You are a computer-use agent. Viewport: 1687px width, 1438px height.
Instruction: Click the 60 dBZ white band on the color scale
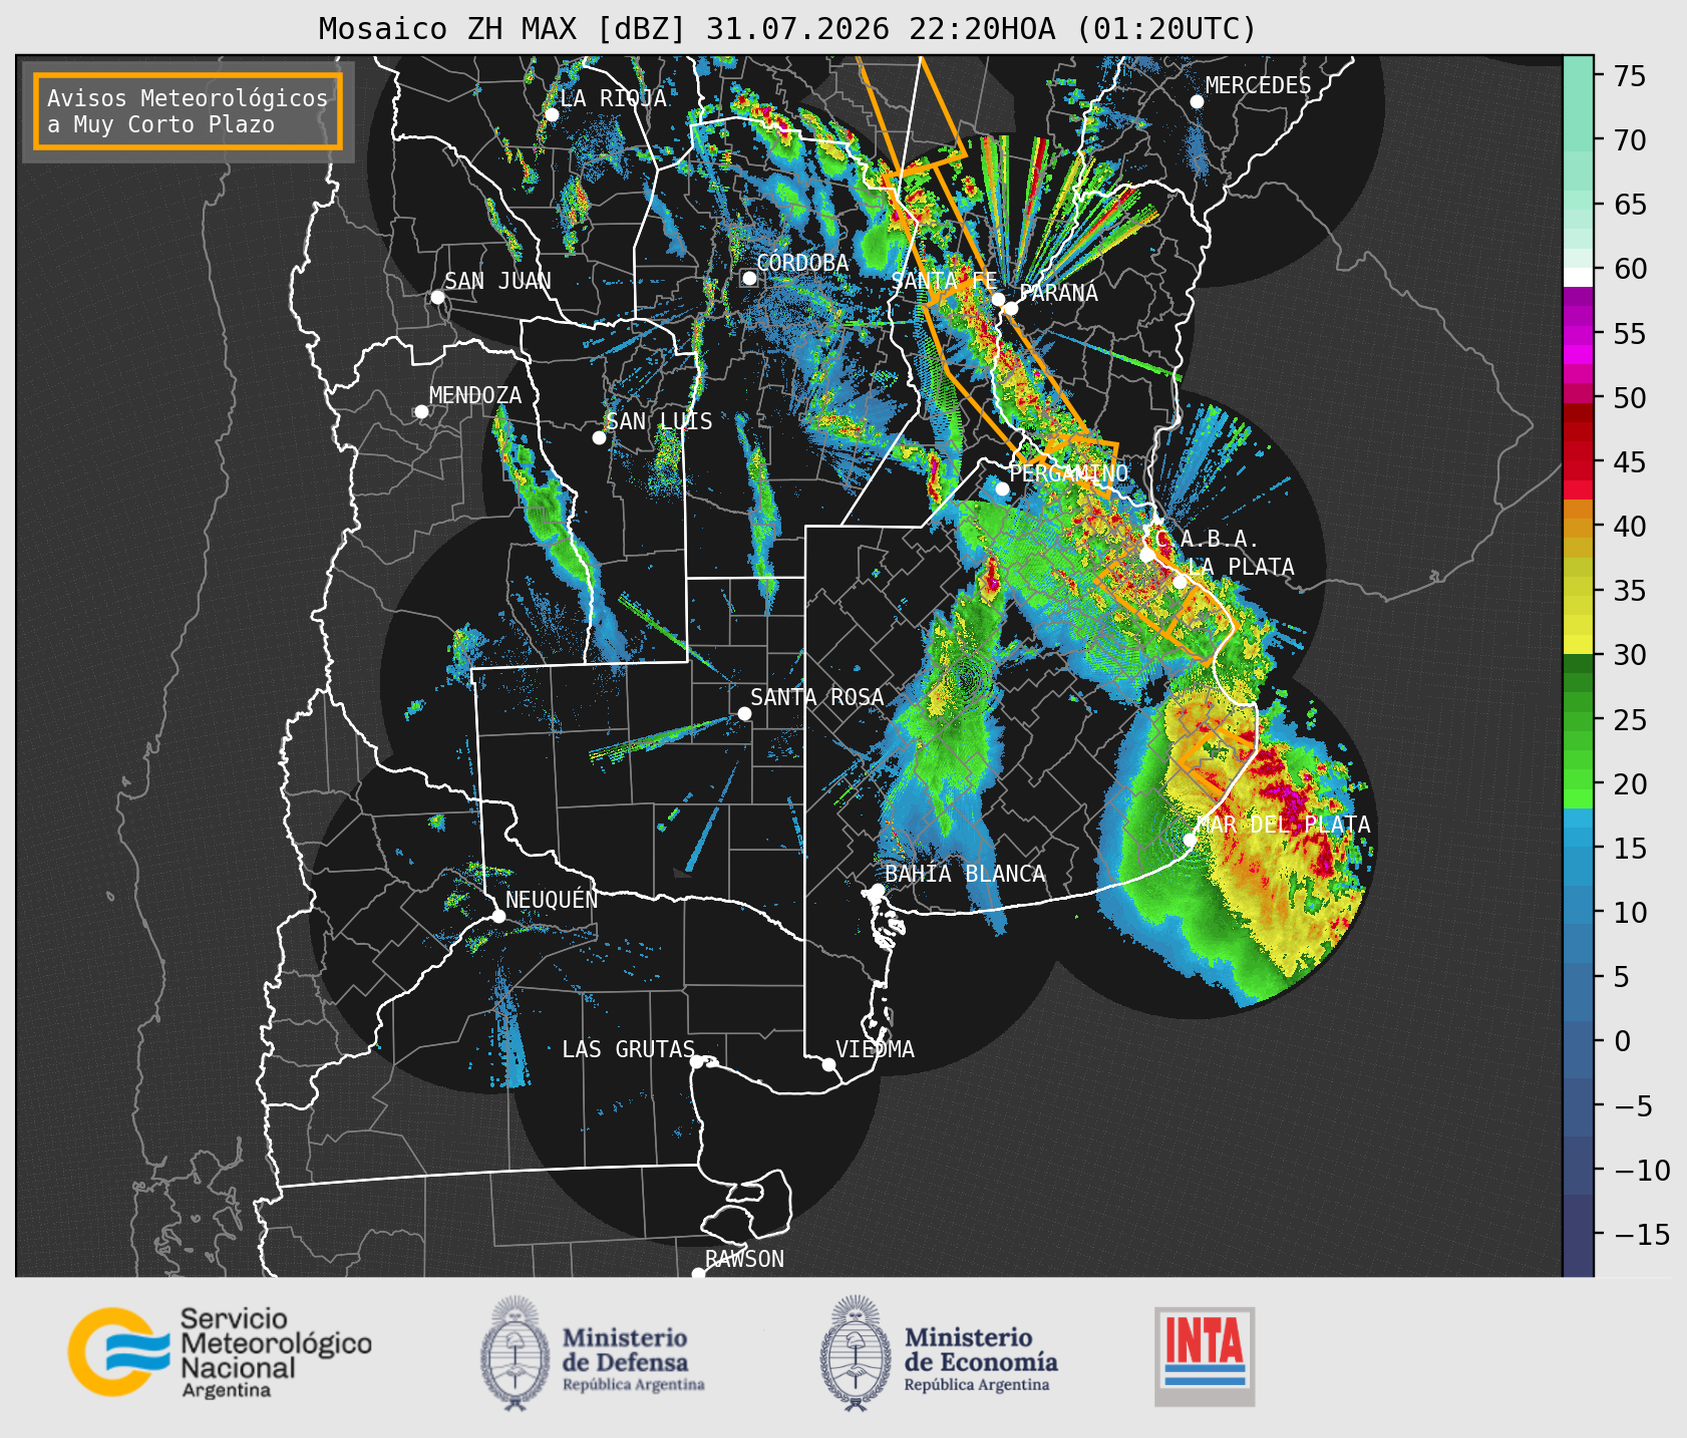click(1578, 277)
